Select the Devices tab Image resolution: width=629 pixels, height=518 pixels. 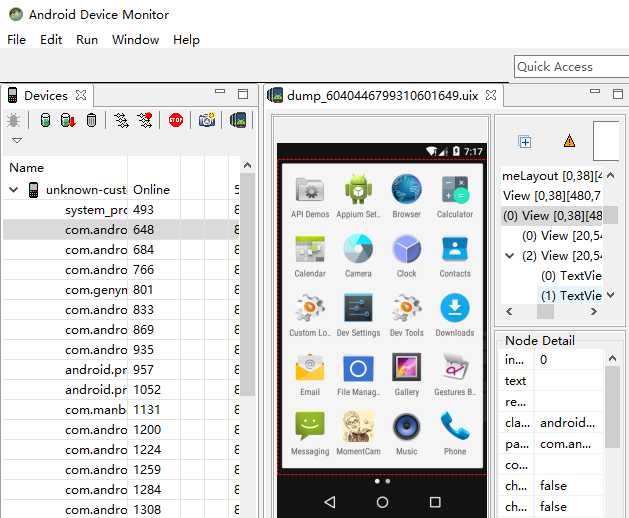[x=46, y=95]
